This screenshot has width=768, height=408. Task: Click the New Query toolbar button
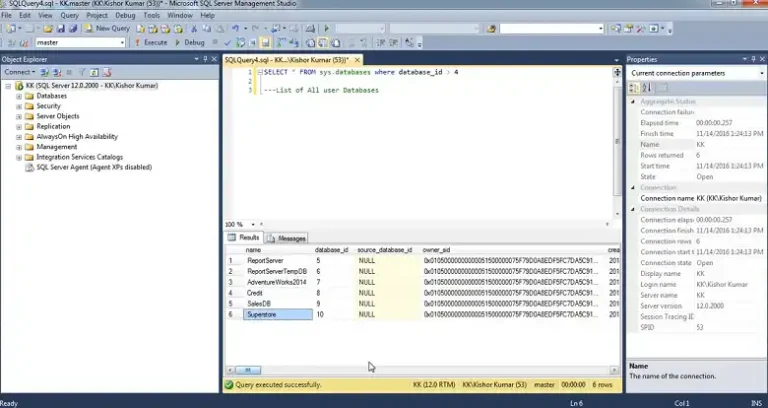(107, 28)
